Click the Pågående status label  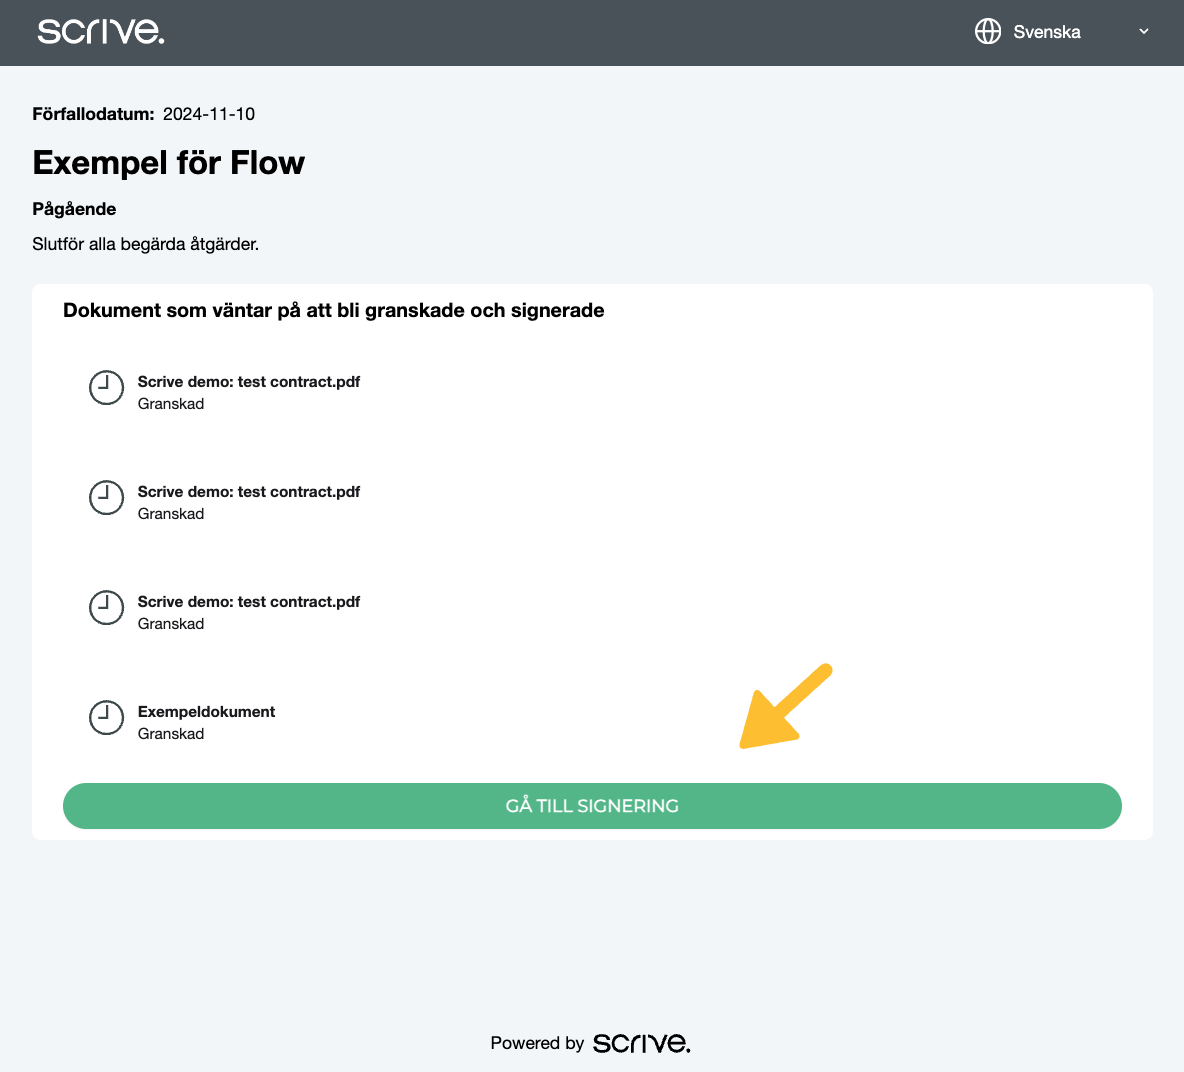pyautogui.click(x=75, y=209)
